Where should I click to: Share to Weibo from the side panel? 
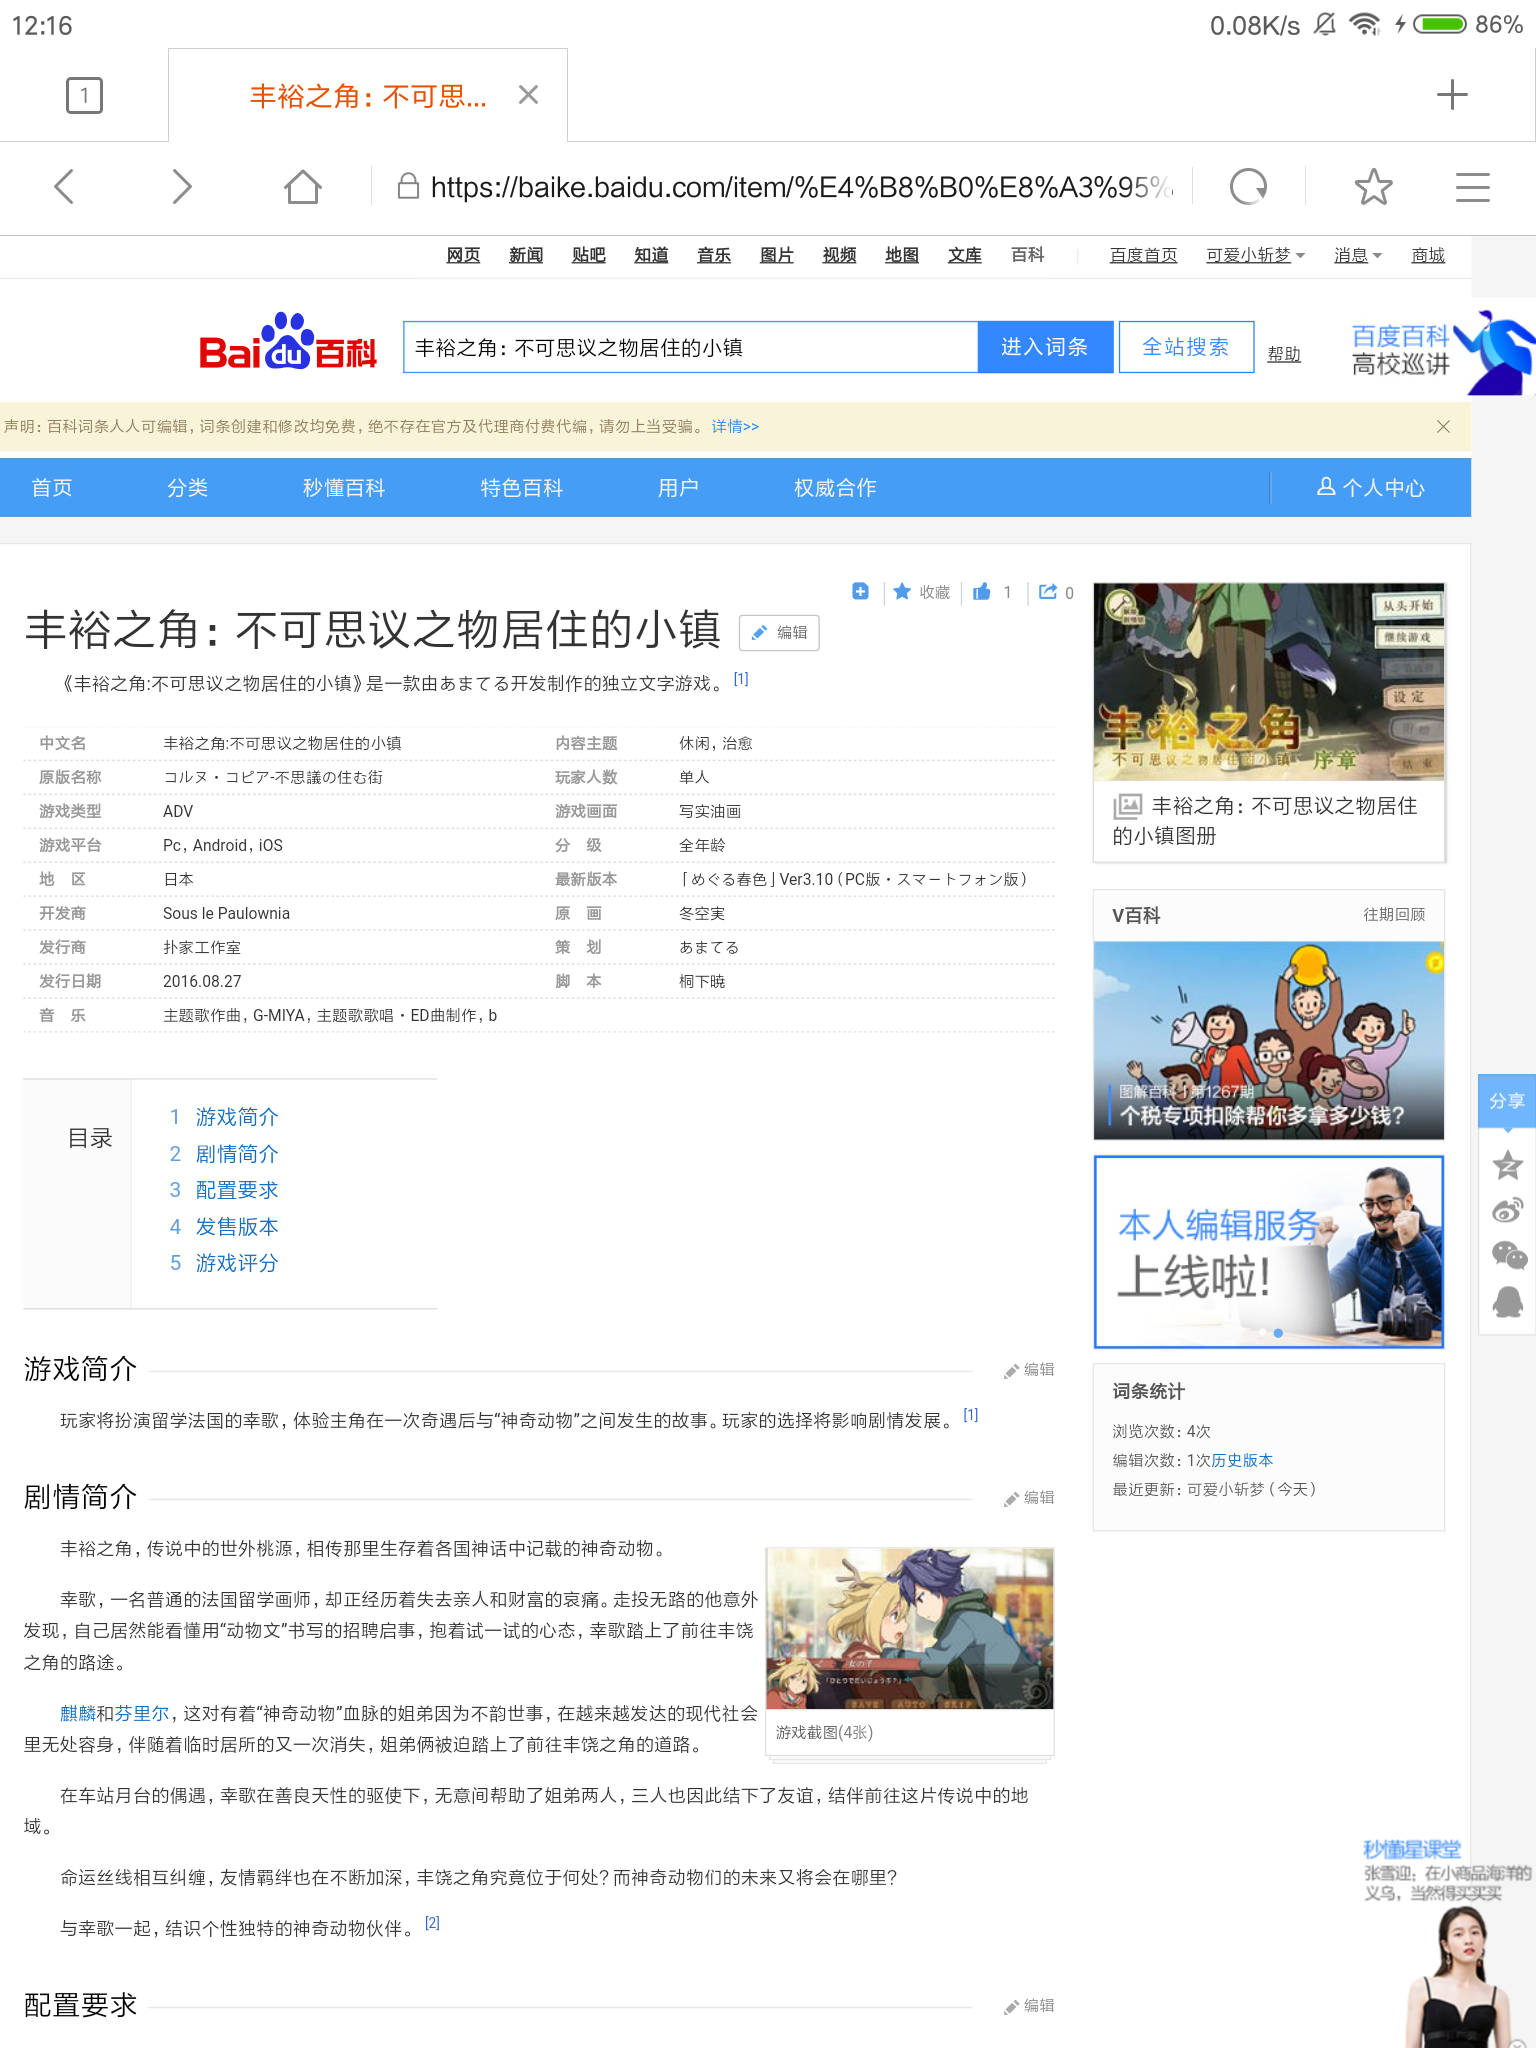tap(1507, 1210)
